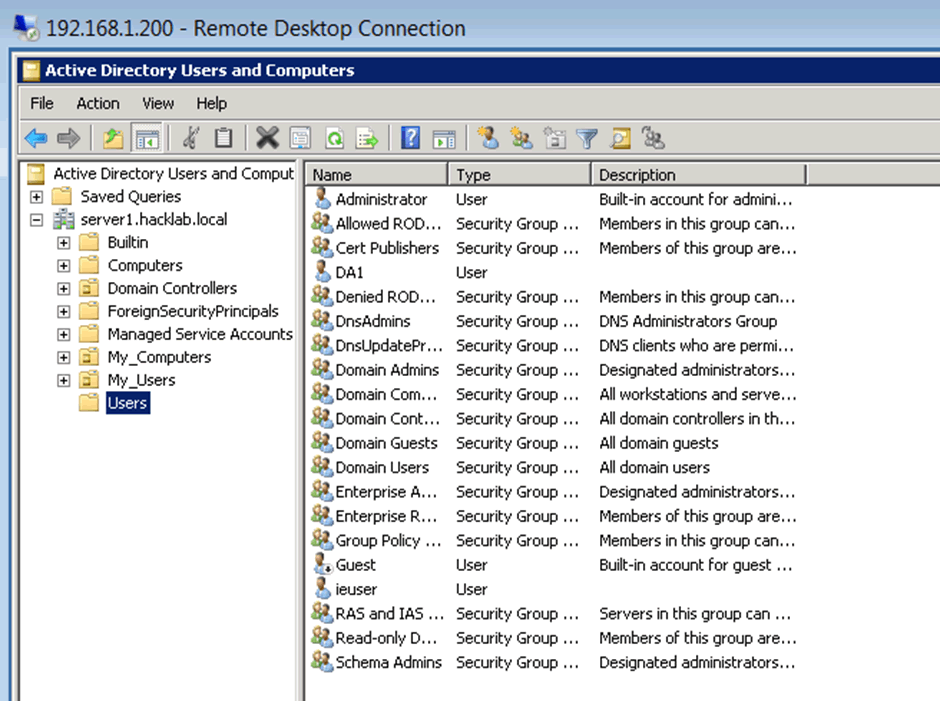The image size is (940, 701).
Task: Click the green Refresh icon
Action: (x=334, y=139)
